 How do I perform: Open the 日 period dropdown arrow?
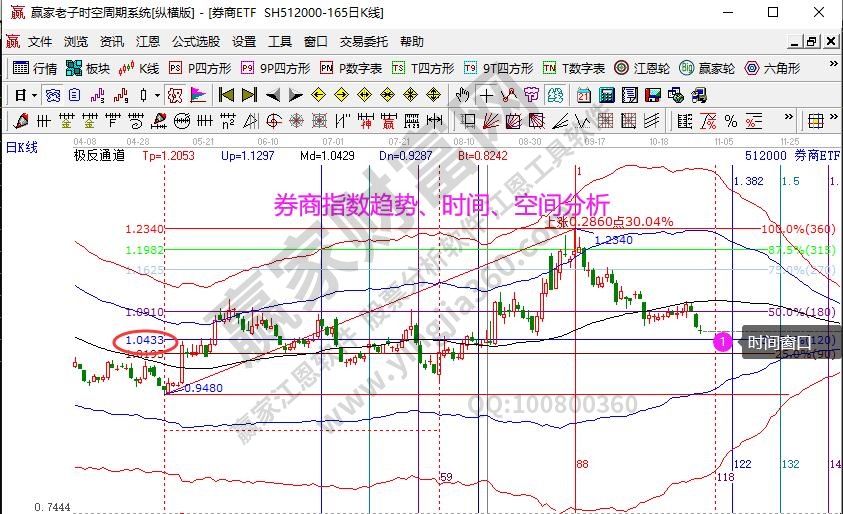click(34, 96)
